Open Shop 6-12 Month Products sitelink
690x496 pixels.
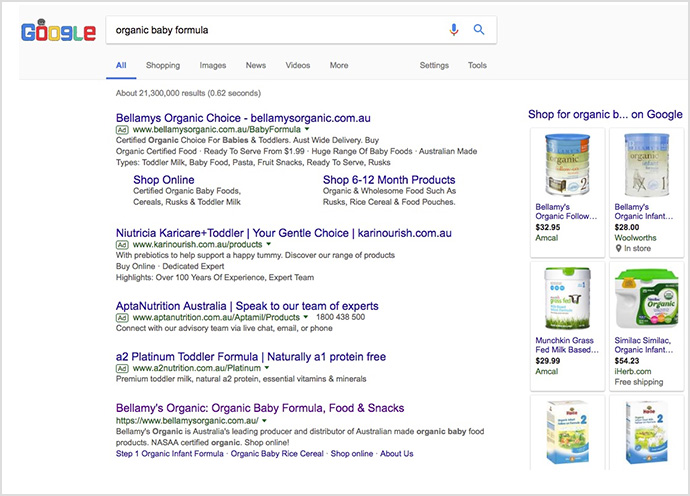coord(389,180)
